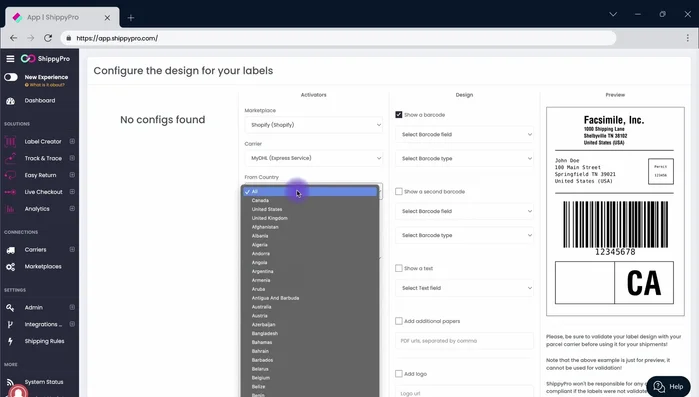Select All in country list
Viewport: 699px width, 397px height.
[310, 192]
